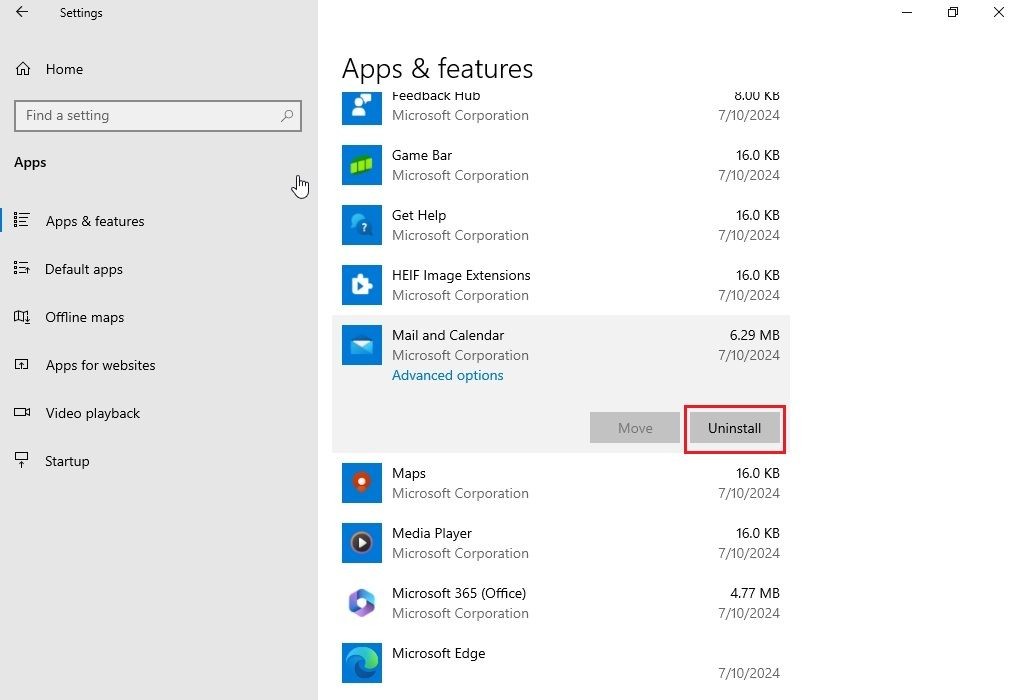Restore down the Settings window
The height and width of the screenshot is (700, 1014).
tap(953, 12)
